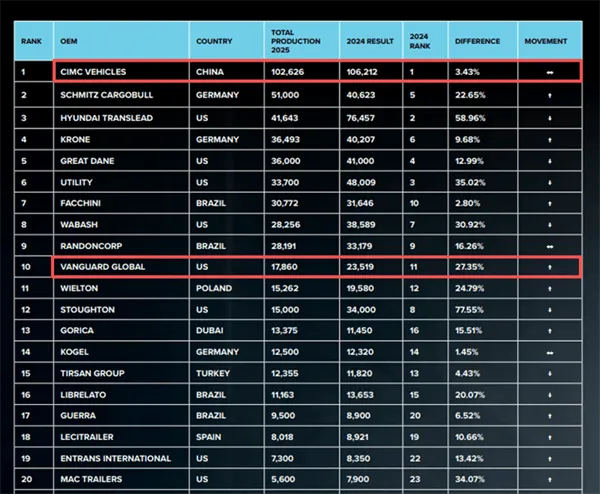
Task: Click the 2.80% difference value
Action: click(x=468, y=203)
